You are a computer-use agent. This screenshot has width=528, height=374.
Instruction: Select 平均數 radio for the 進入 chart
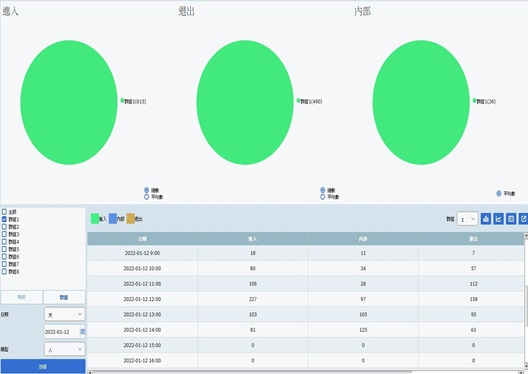pyautogui.click(x=146, y=197)
